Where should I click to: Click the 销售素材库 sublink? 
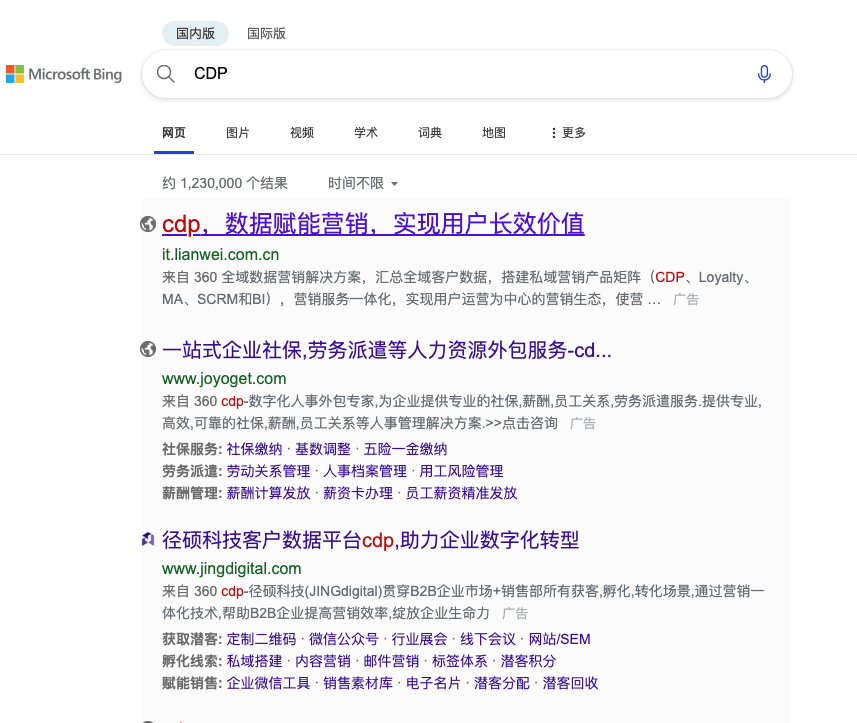(358, 683)
